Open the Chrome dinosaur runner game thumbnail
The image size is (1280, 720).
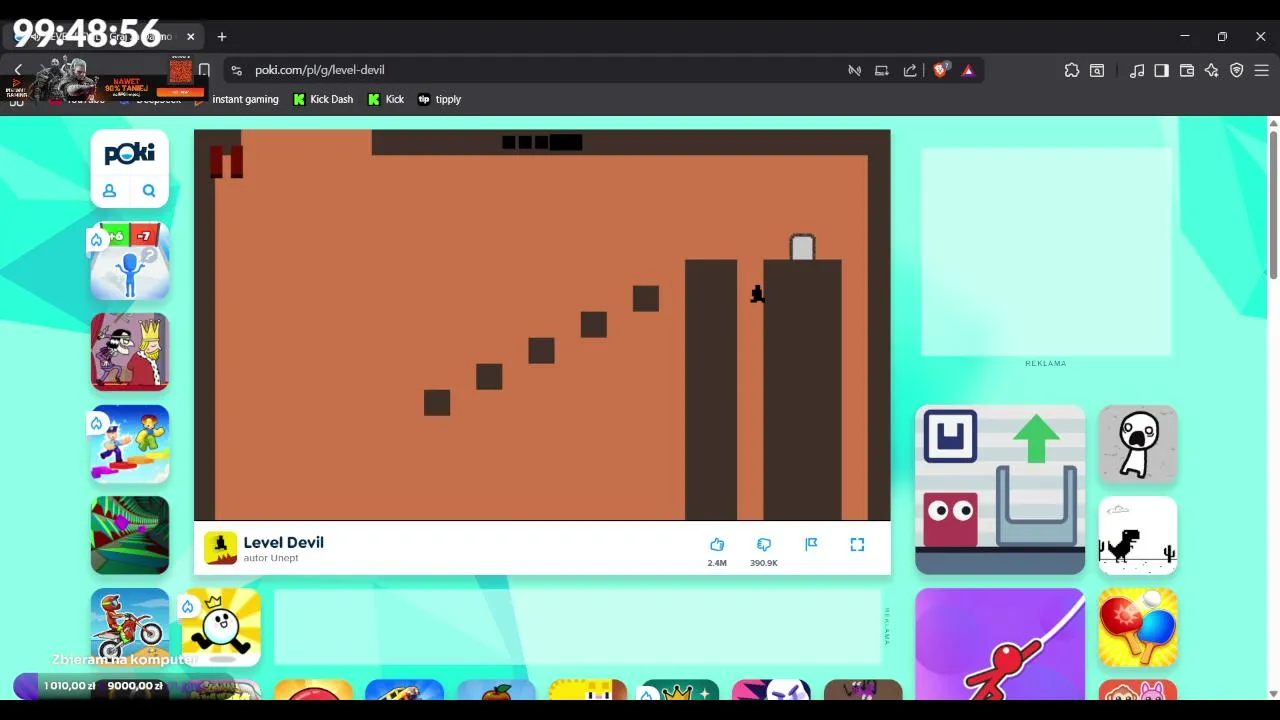pos(1138,535)
